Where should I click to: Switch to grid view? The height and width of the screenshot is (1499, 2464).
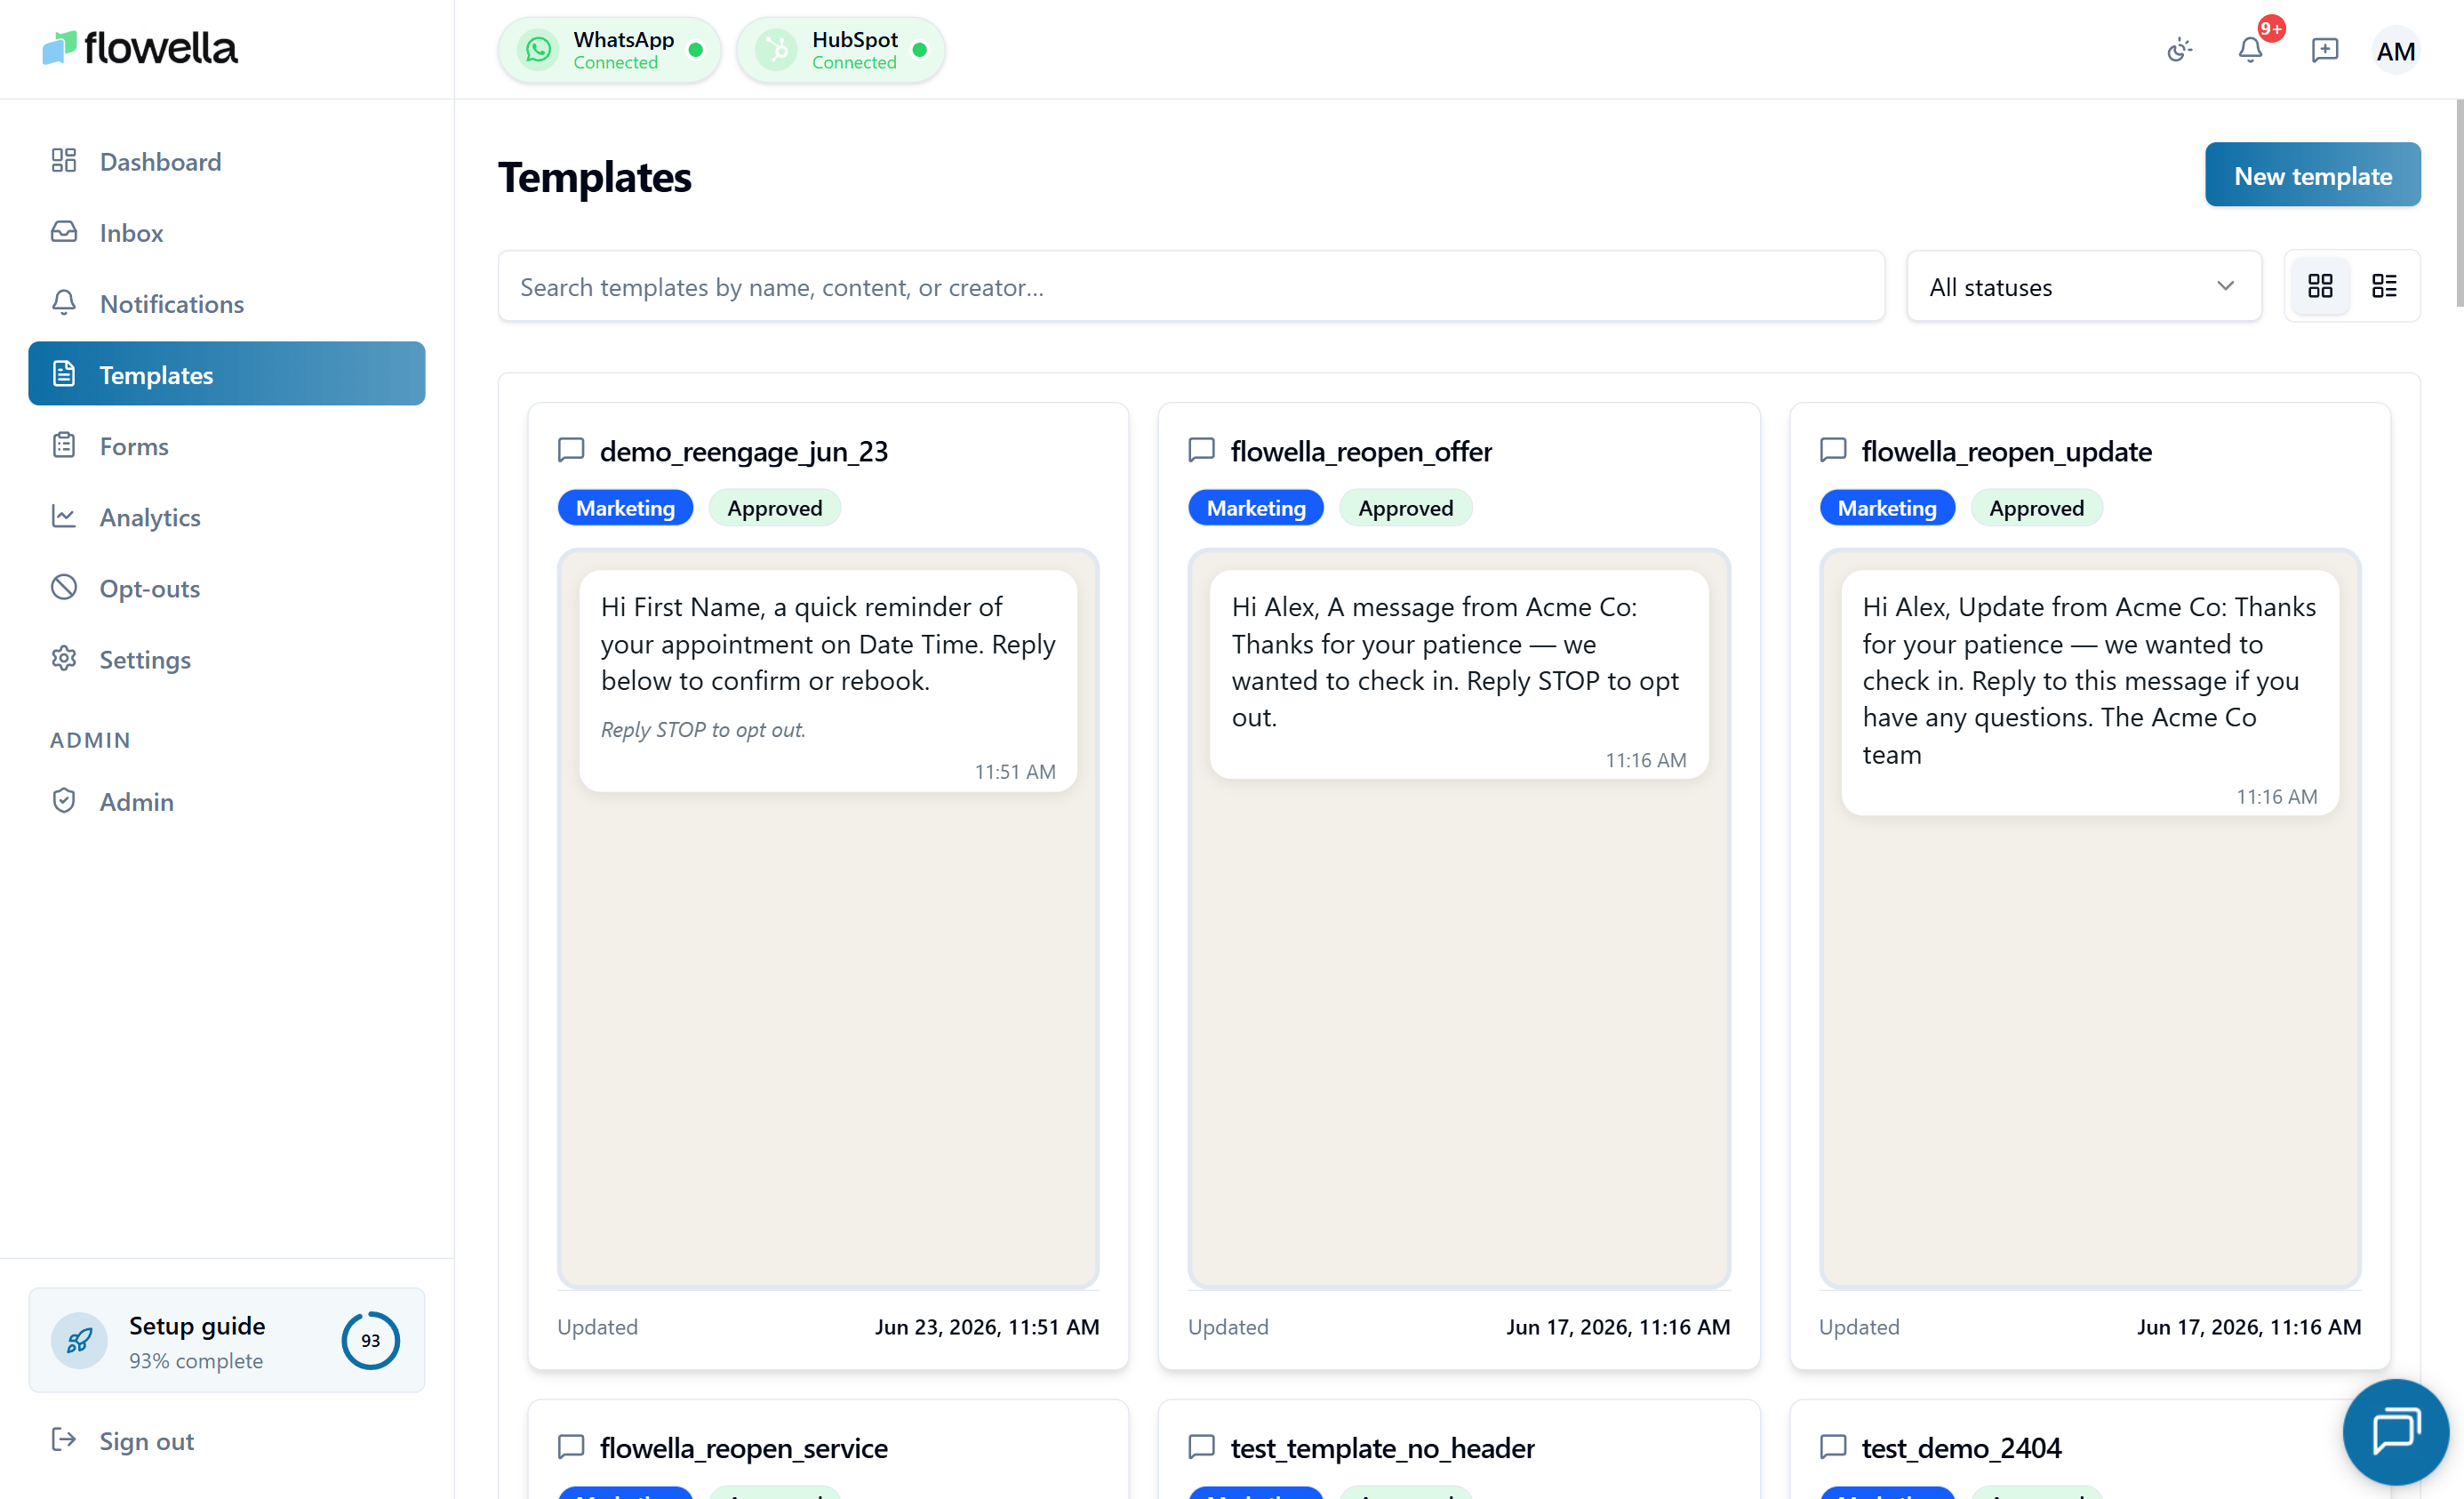coord(2320,286)
